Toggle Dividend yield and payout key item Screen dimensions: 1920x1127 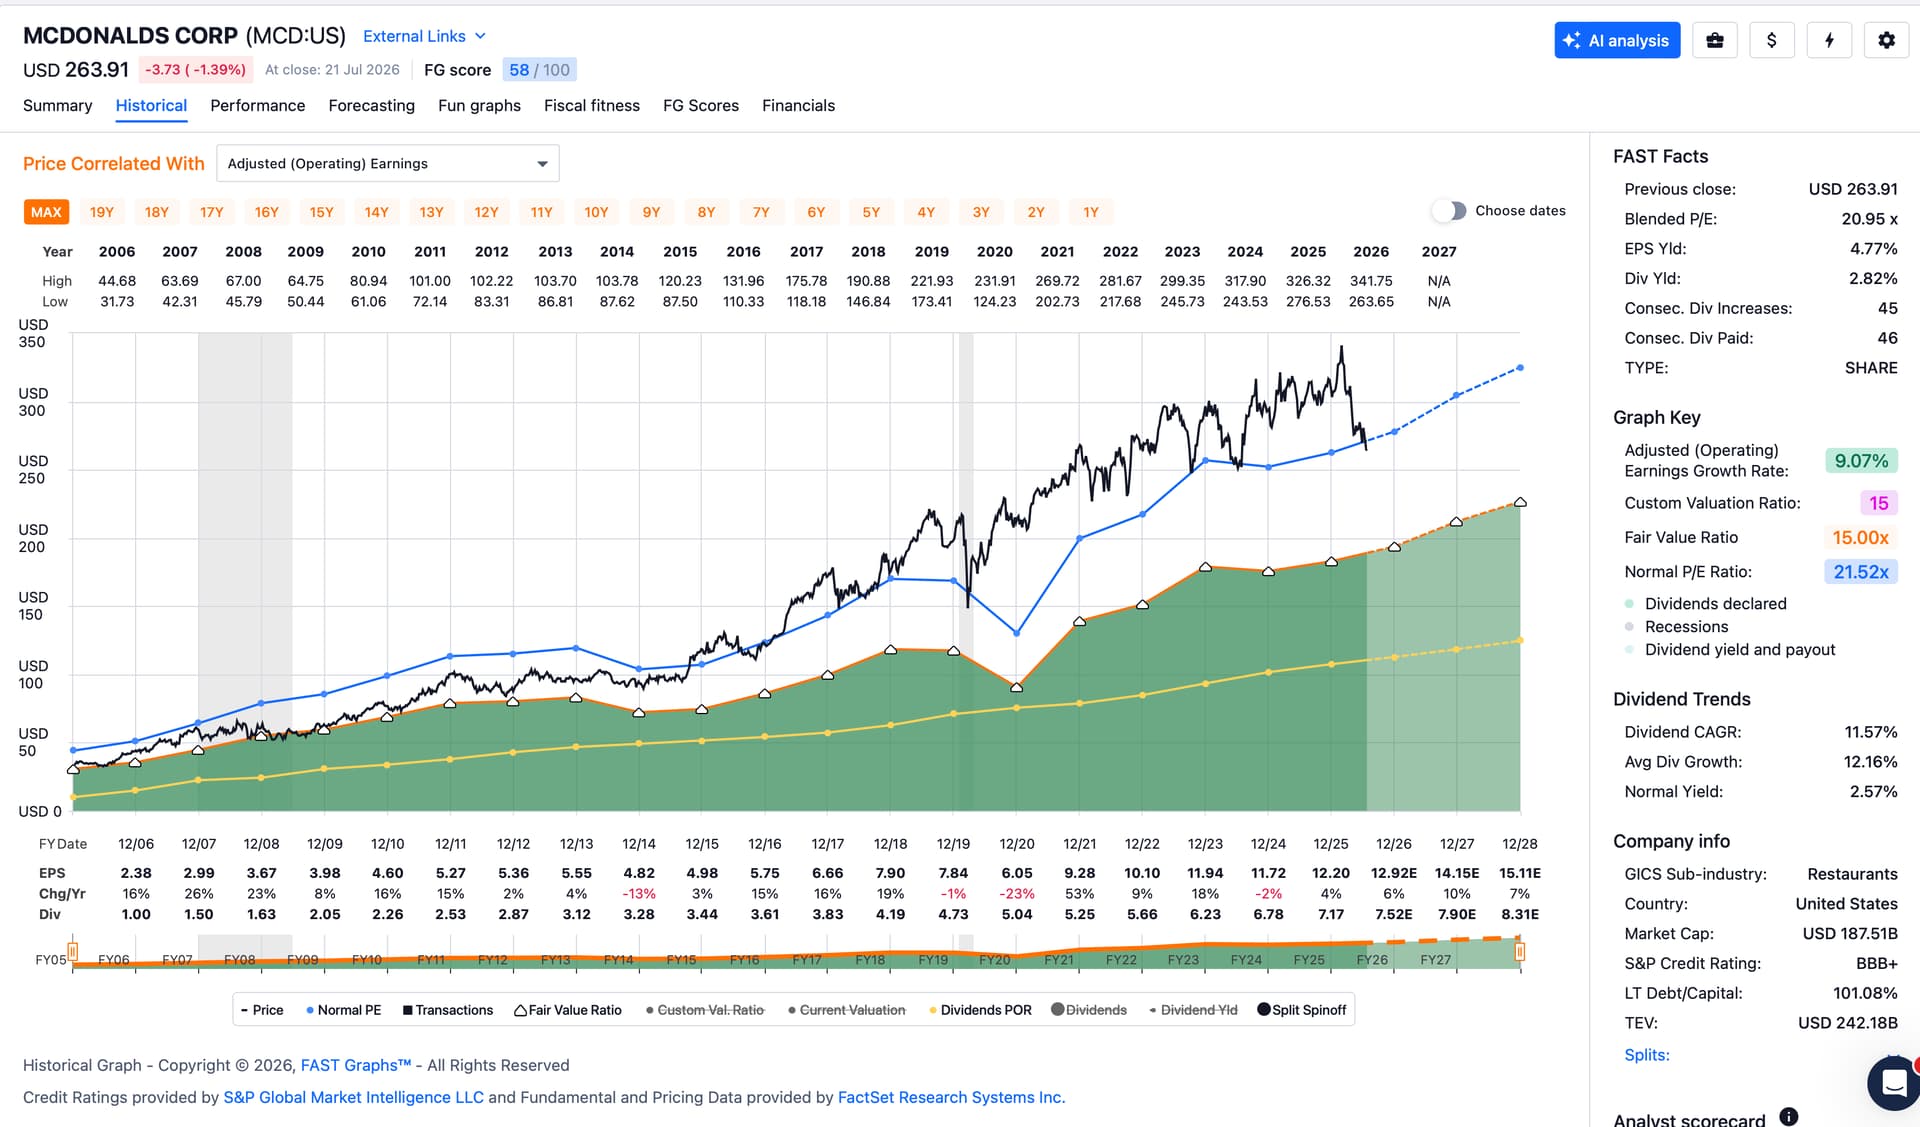pos(1730,650)
